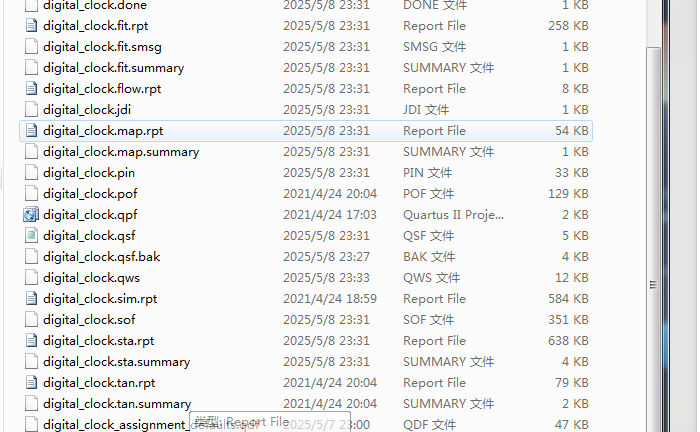Viewport: 700px width, 432px height.
Task: Select file digital_clock.fit.summary by name
Action: coord(113,68)
